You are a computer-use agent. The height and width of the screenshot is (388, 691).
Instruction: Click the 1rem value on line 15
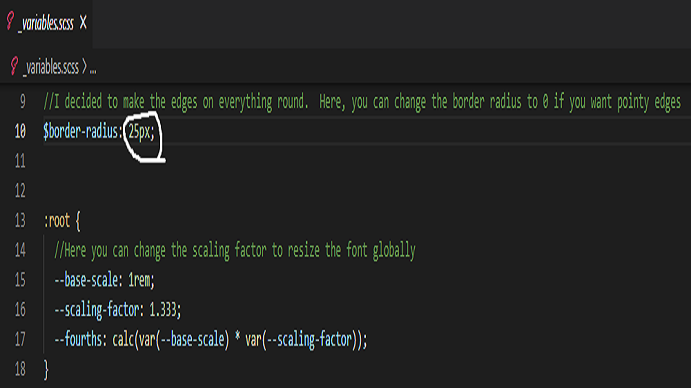pos(139,280)
